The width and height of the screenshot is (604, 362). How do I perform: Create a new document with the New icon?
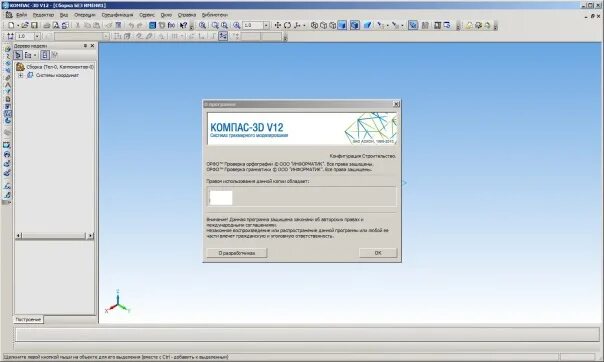coord(11,25)
